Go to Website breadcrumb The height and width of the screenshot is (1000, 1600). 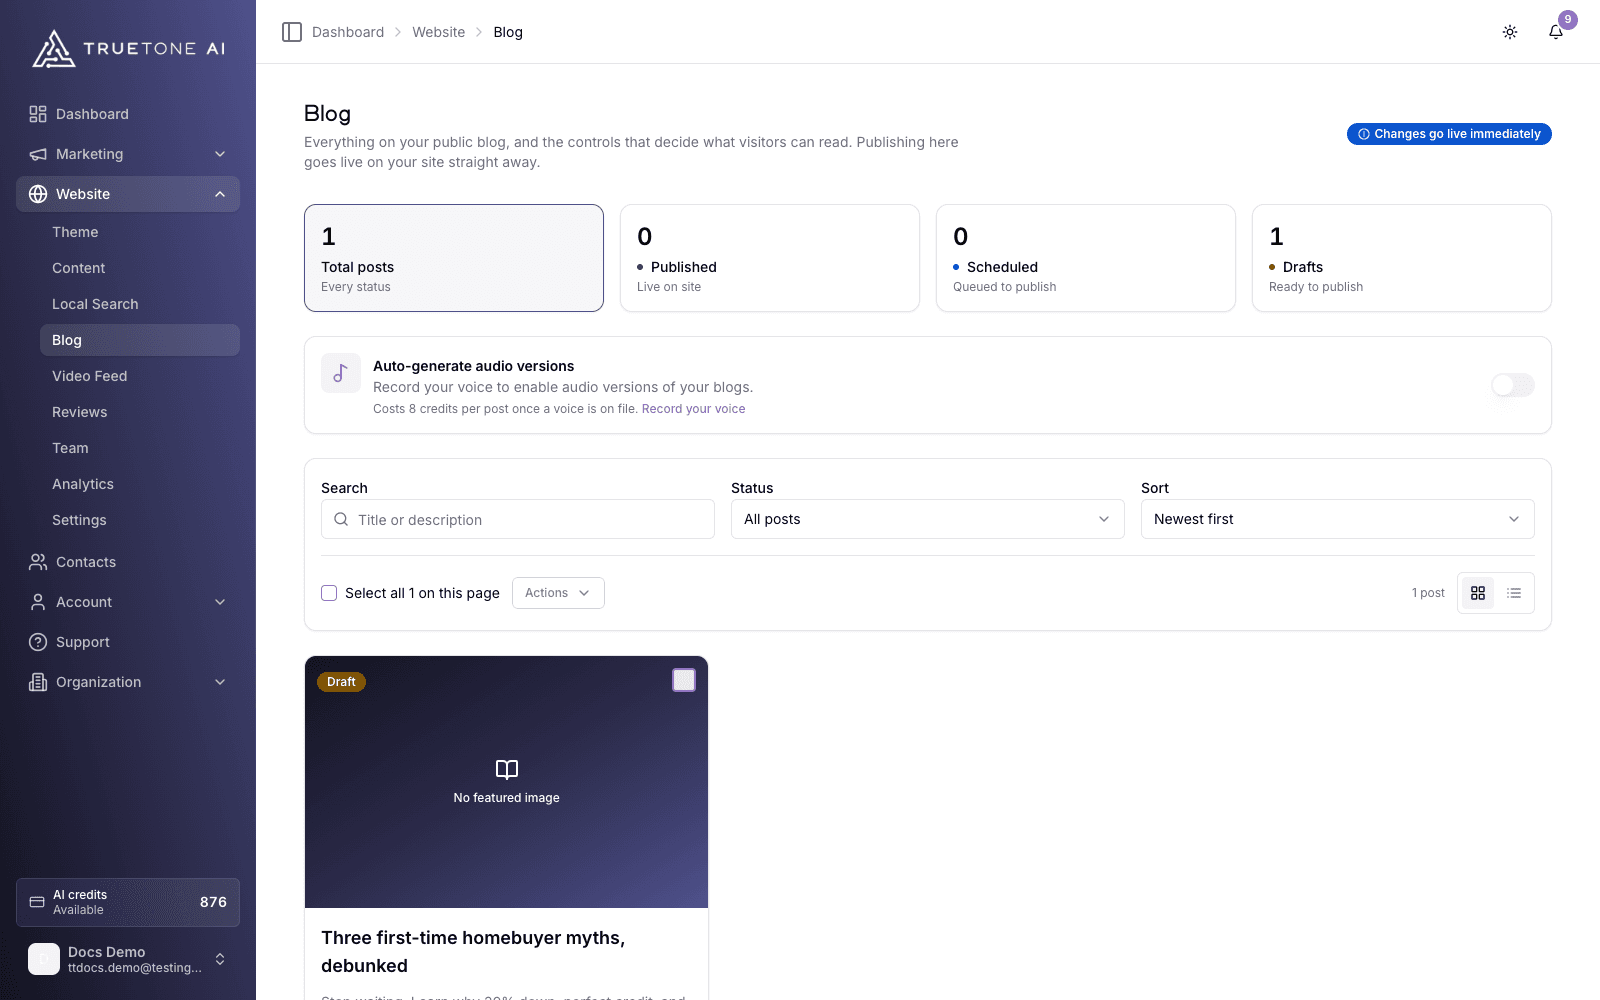pyautogui.click(x=439, y=32)
